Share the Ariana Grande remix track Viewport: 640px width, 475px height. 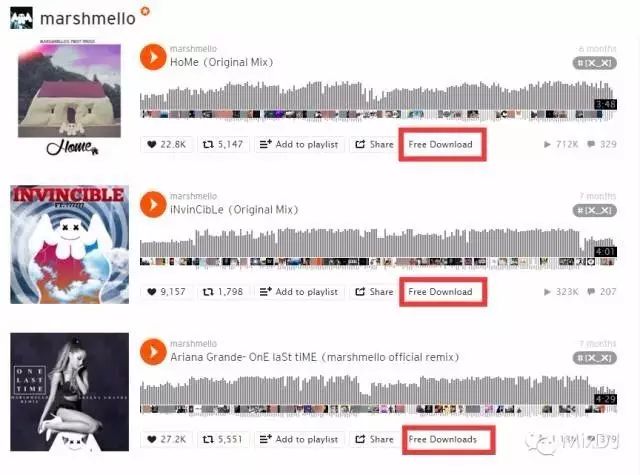click(374, 439)
